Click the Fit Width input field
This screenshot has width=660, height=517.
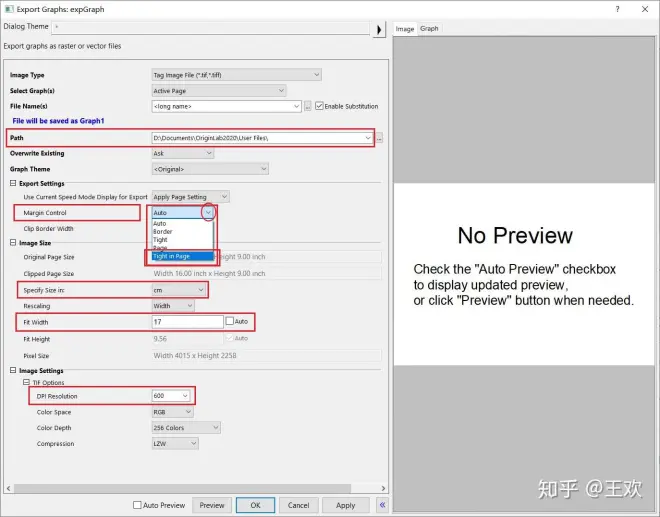[187, 322]
